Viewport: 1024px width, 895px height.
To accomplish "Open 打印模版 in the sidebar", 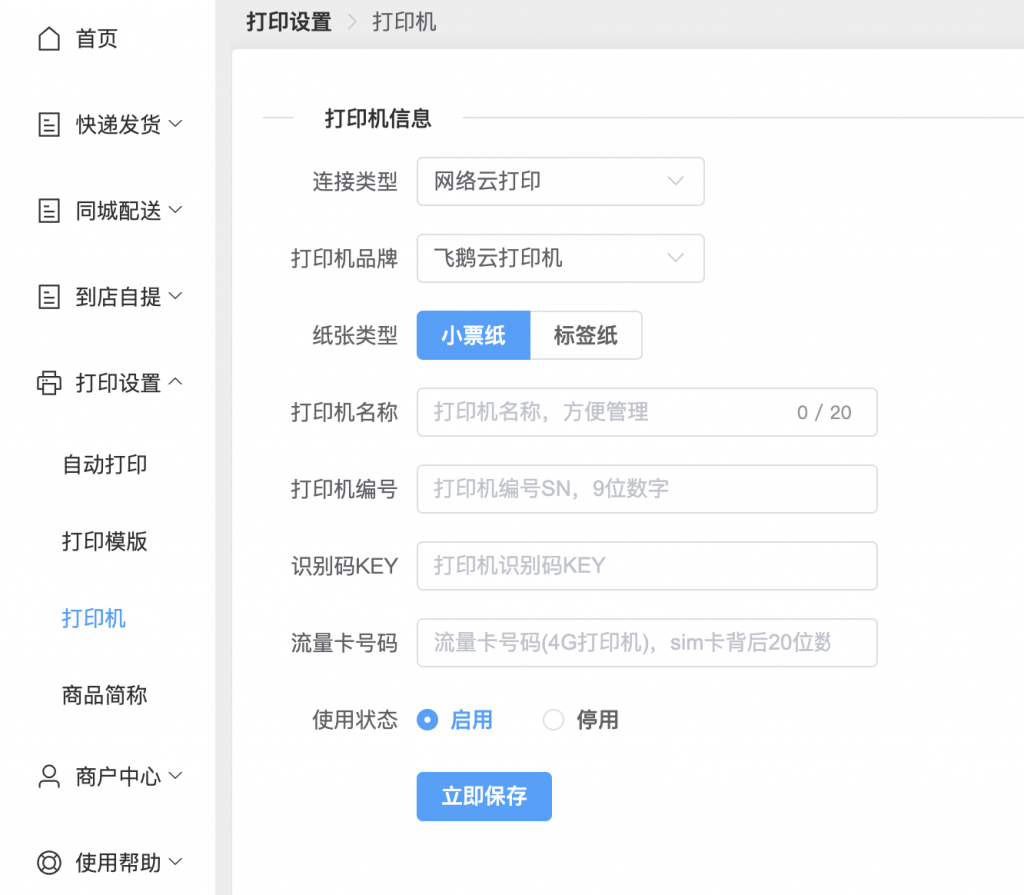I will [105, 542].
